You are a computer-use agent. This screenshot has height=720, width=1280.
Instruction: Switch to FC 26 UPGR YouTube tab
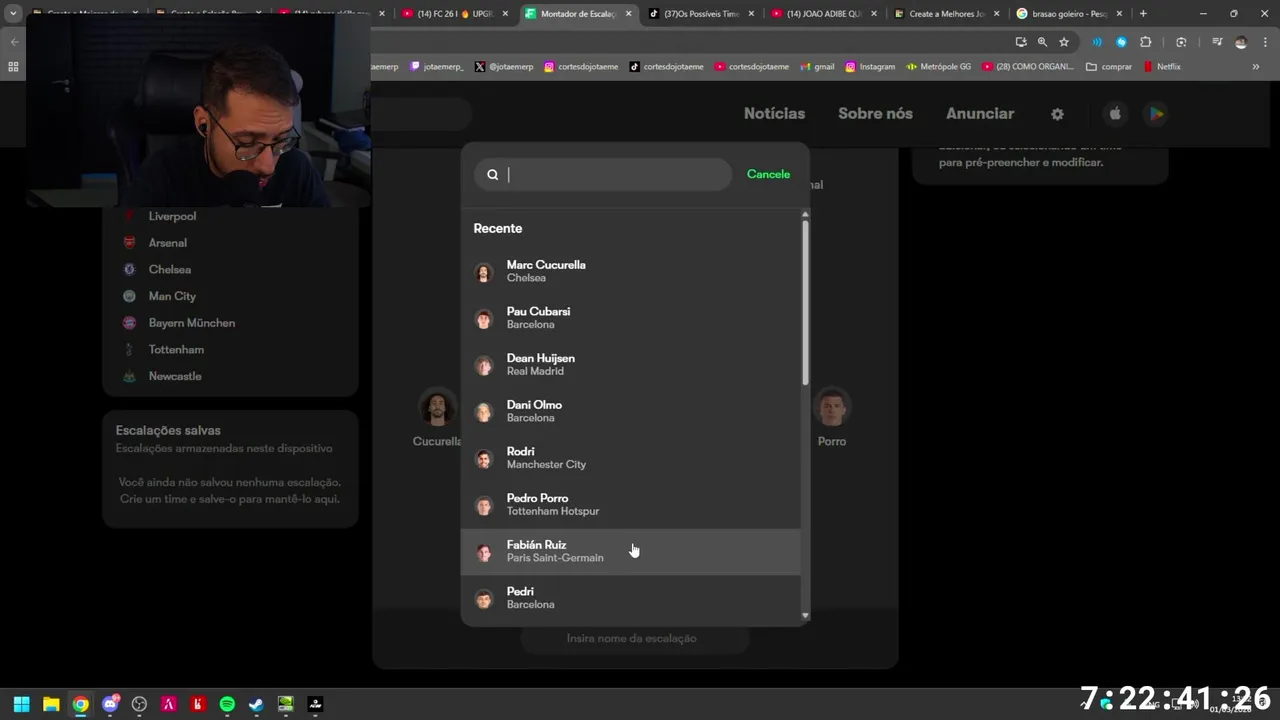457,14
